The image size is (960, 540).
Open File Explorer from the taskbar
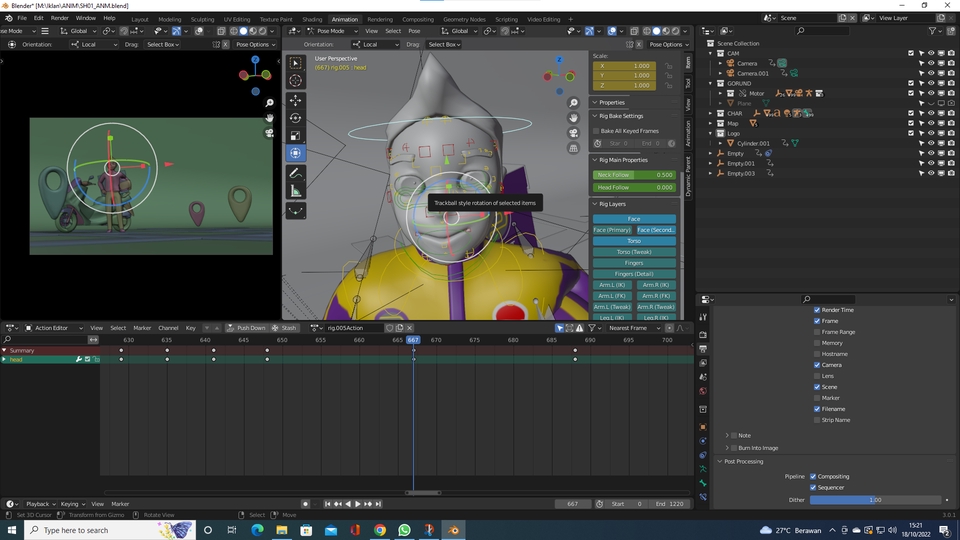pos(282,530)
